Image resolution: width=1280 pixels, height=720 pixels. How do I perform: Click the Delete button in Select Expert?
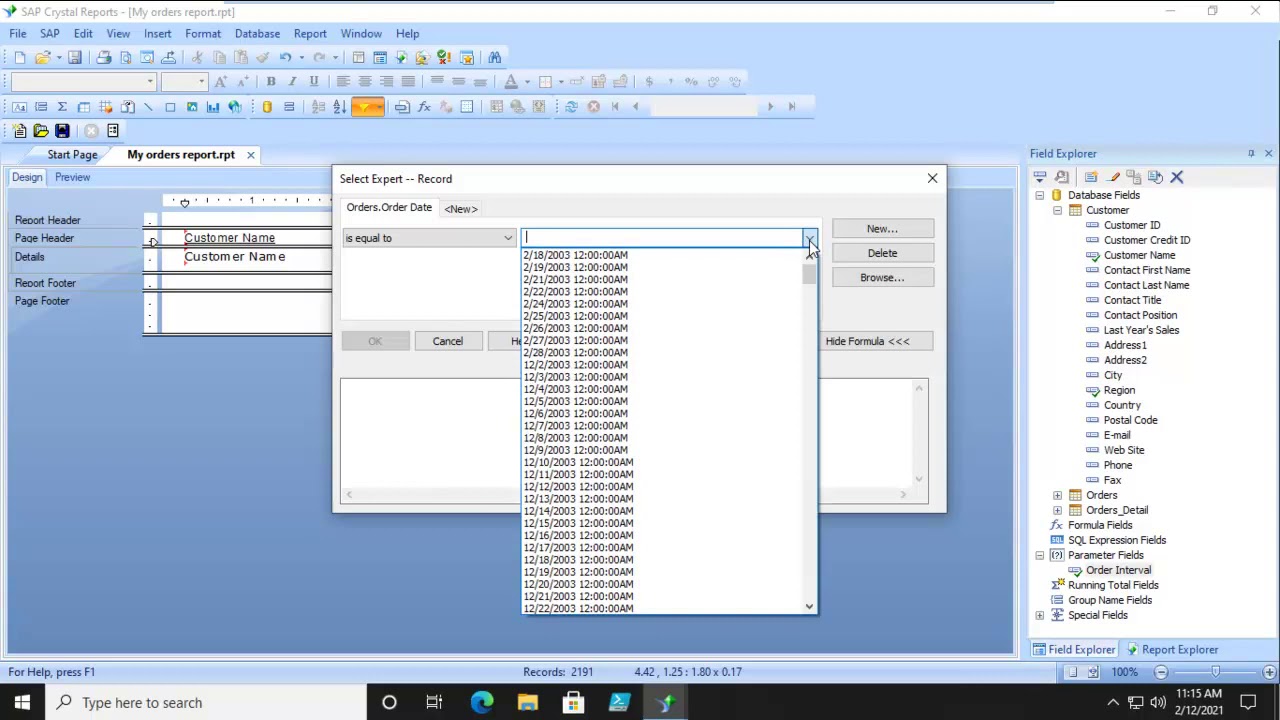[882, 253]
